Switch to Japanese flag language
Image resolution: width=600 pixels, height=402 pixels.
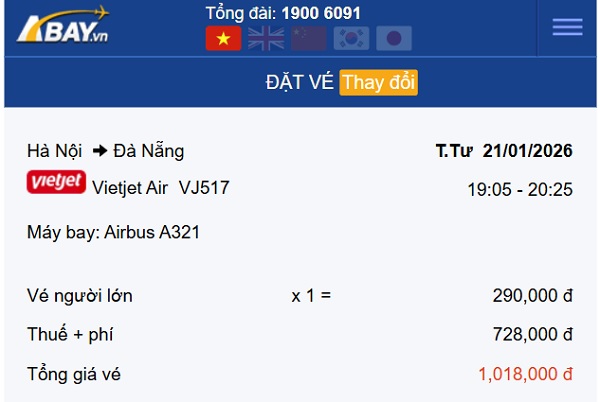[394, 38]
